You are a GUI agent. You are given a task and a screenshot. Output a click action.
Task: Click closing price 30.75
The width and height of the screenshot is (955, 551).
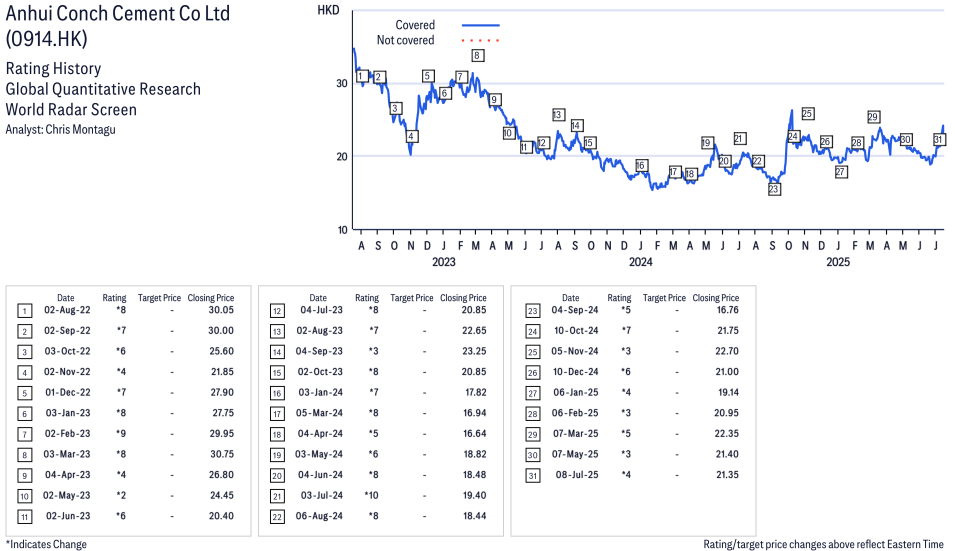(x=221, y=455)
